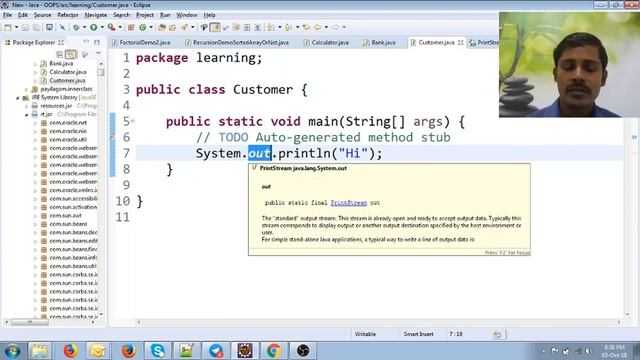
Task: Switch to RecursionDemoSortedArrayOrNot.java tab
Action: point(237,42)
